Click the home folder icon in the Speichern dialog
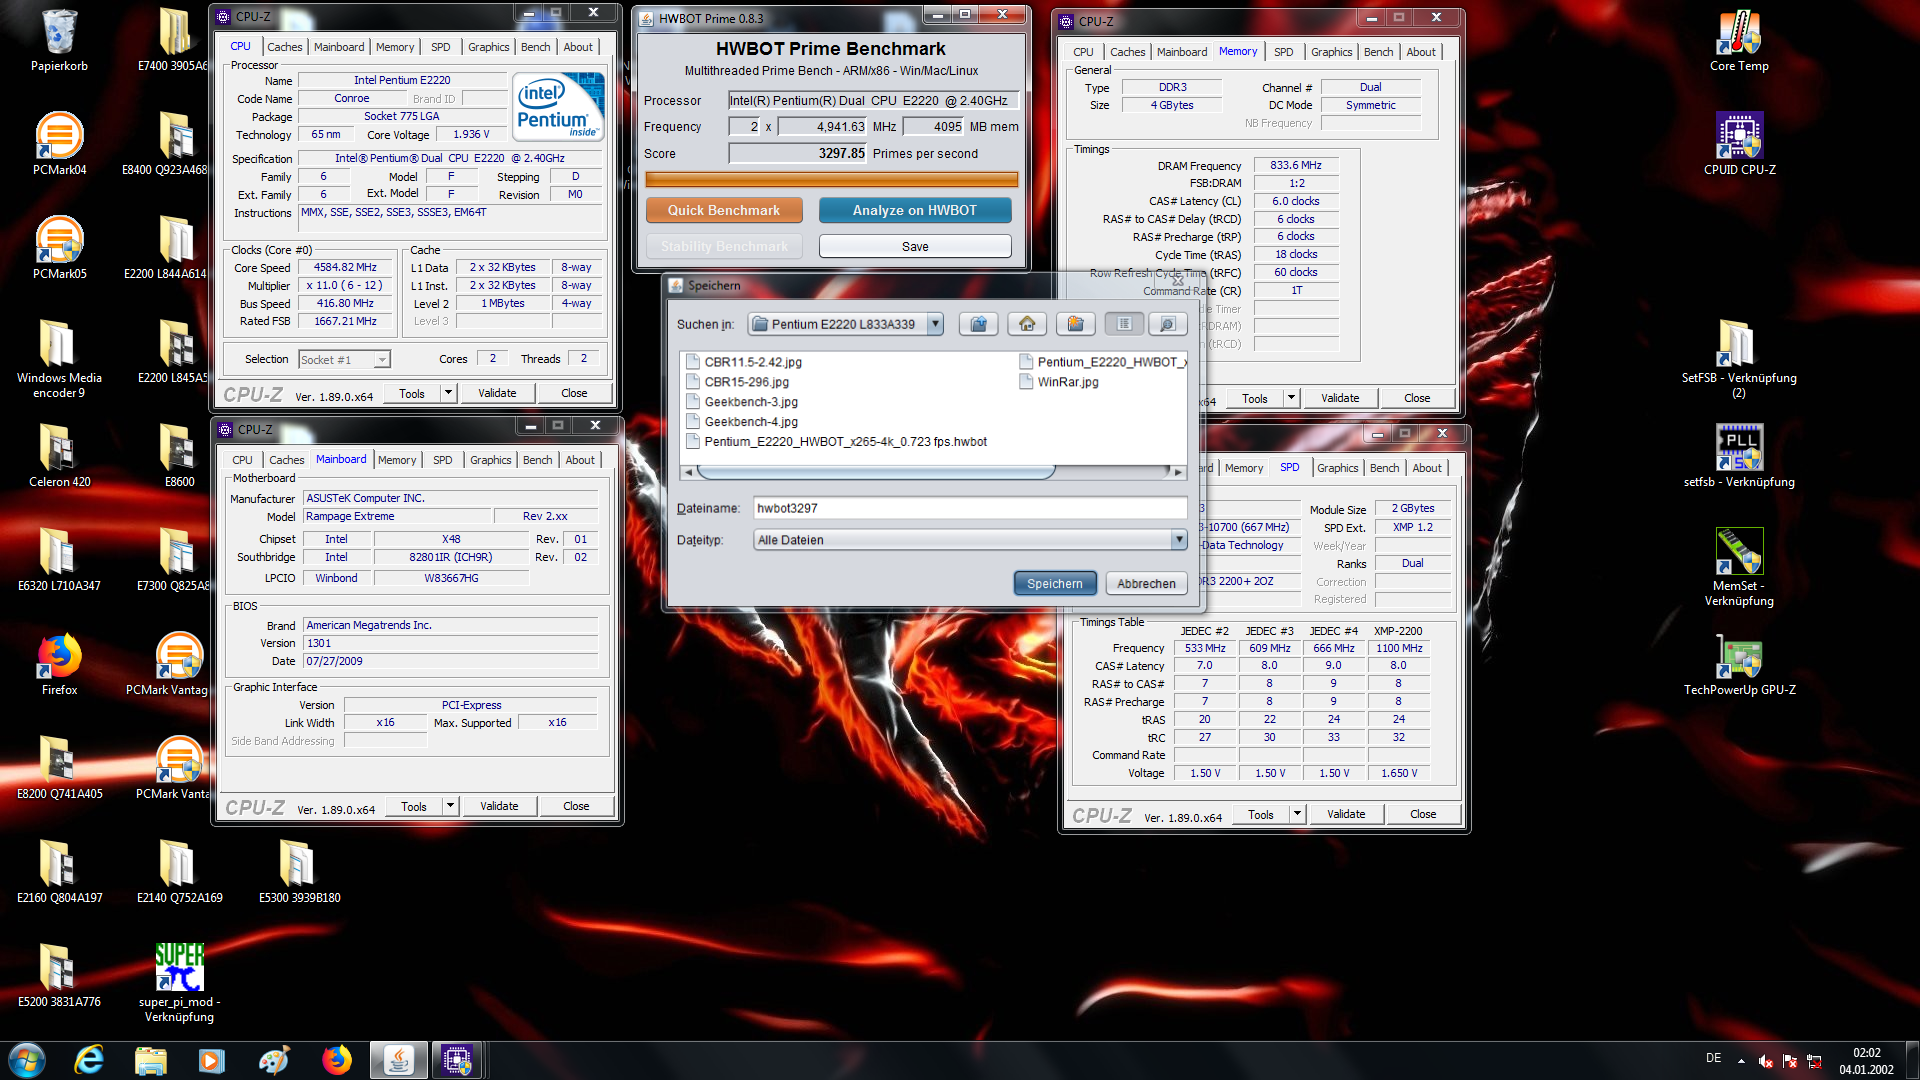 (x=1027, y=324)
